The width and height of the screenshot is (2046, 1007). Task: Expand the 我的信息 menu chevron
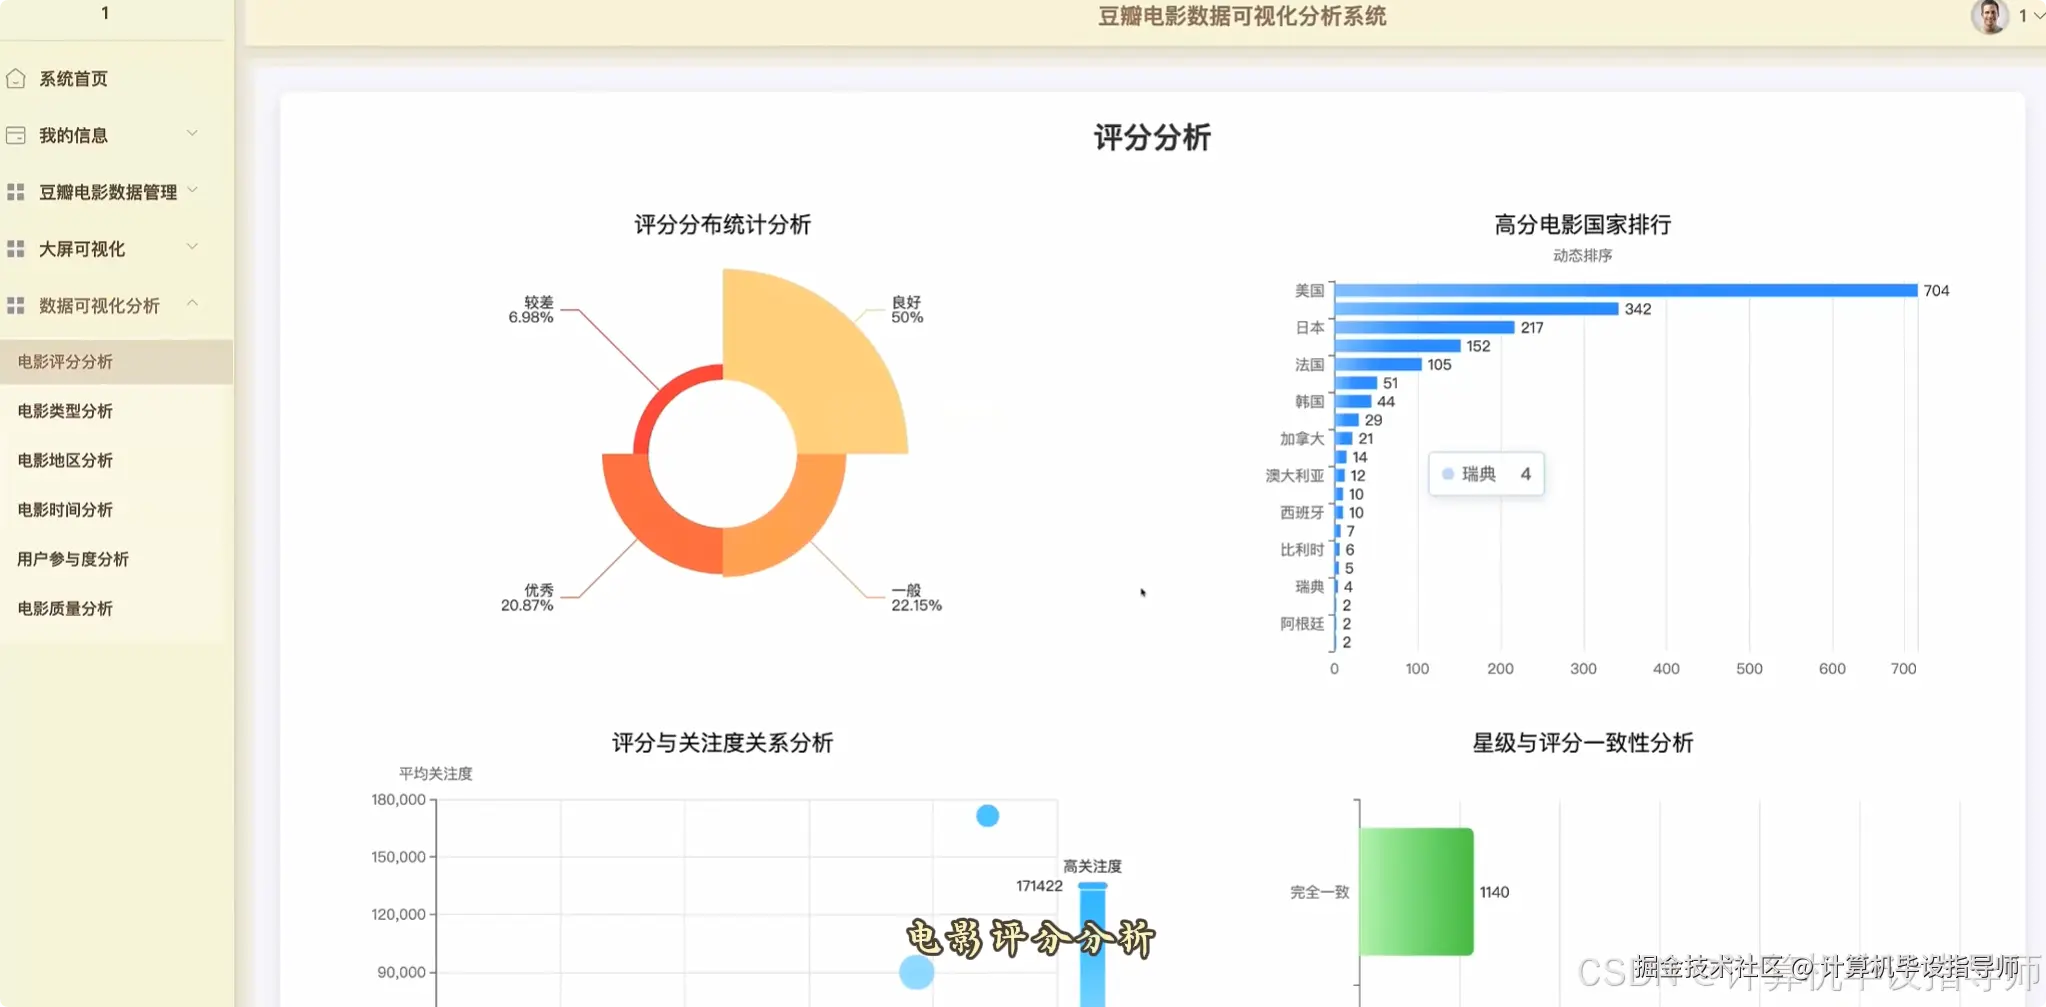click(194, 132)
